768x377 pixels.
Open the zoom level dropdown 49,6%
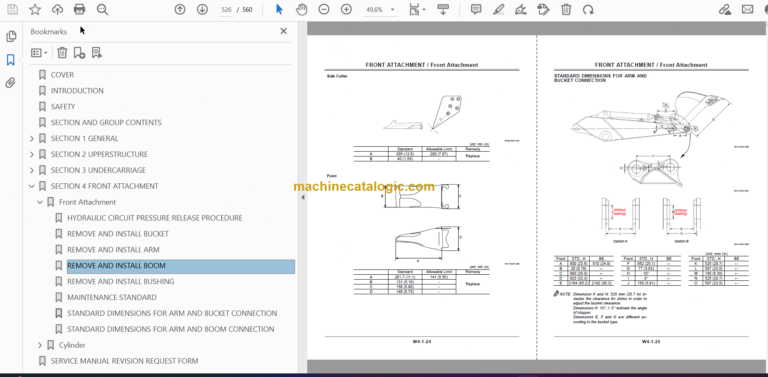(381, 9)
